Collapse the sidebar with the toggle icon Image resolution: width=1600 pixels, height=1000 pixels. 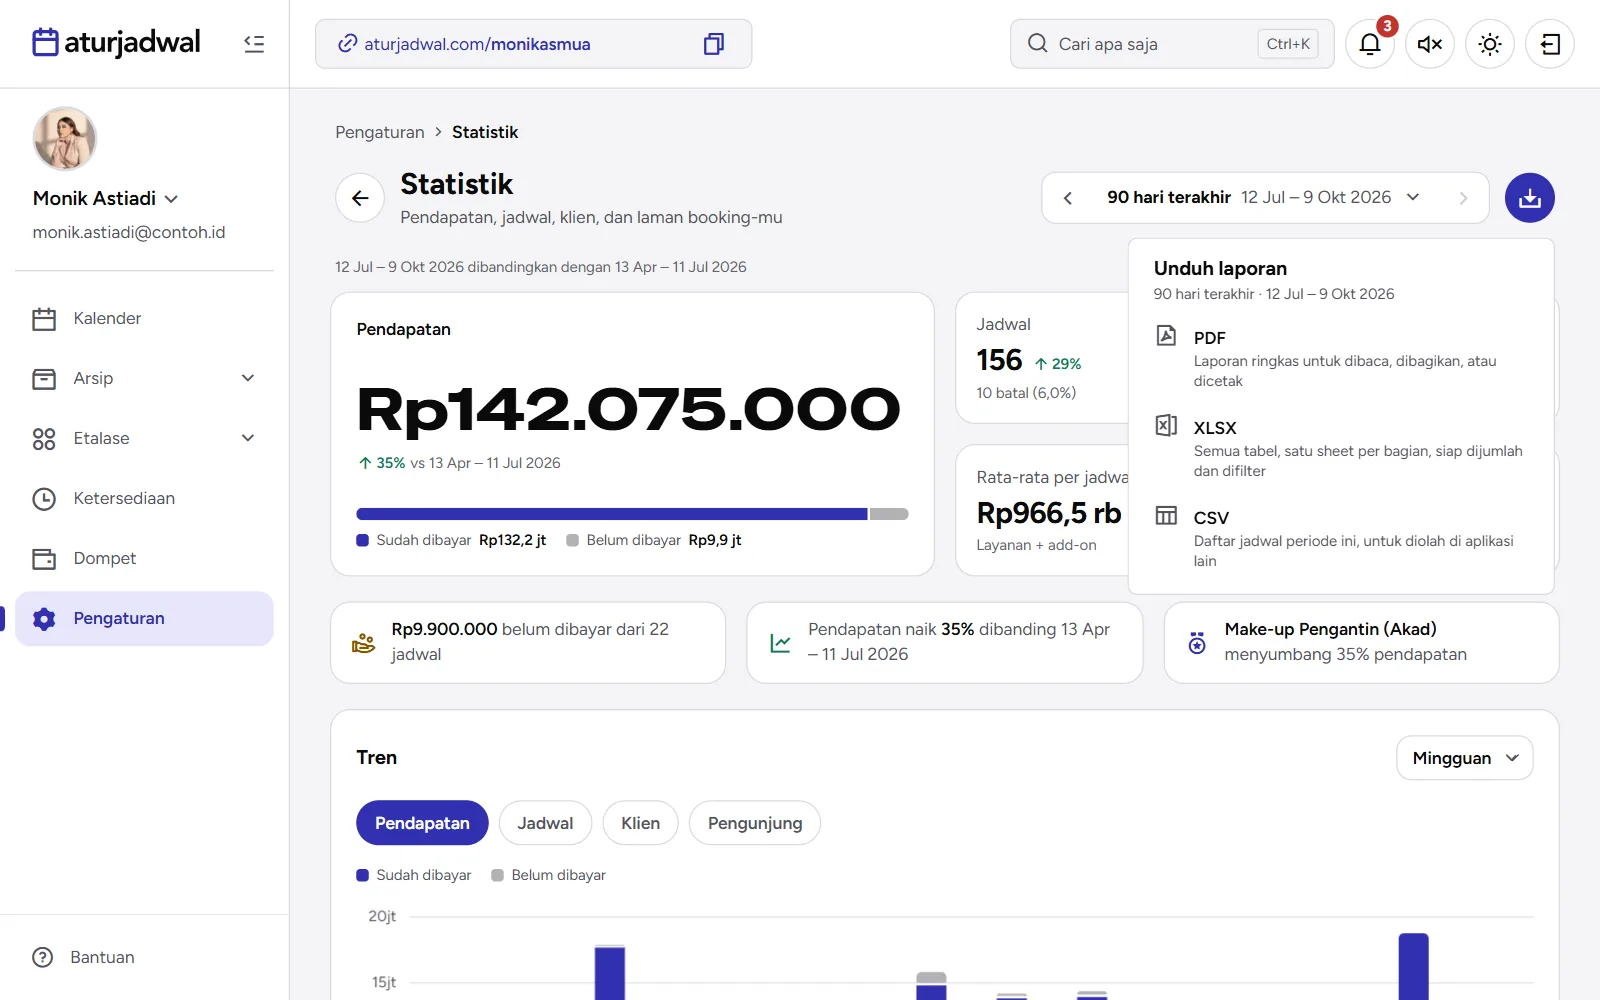tap(254, 44)
